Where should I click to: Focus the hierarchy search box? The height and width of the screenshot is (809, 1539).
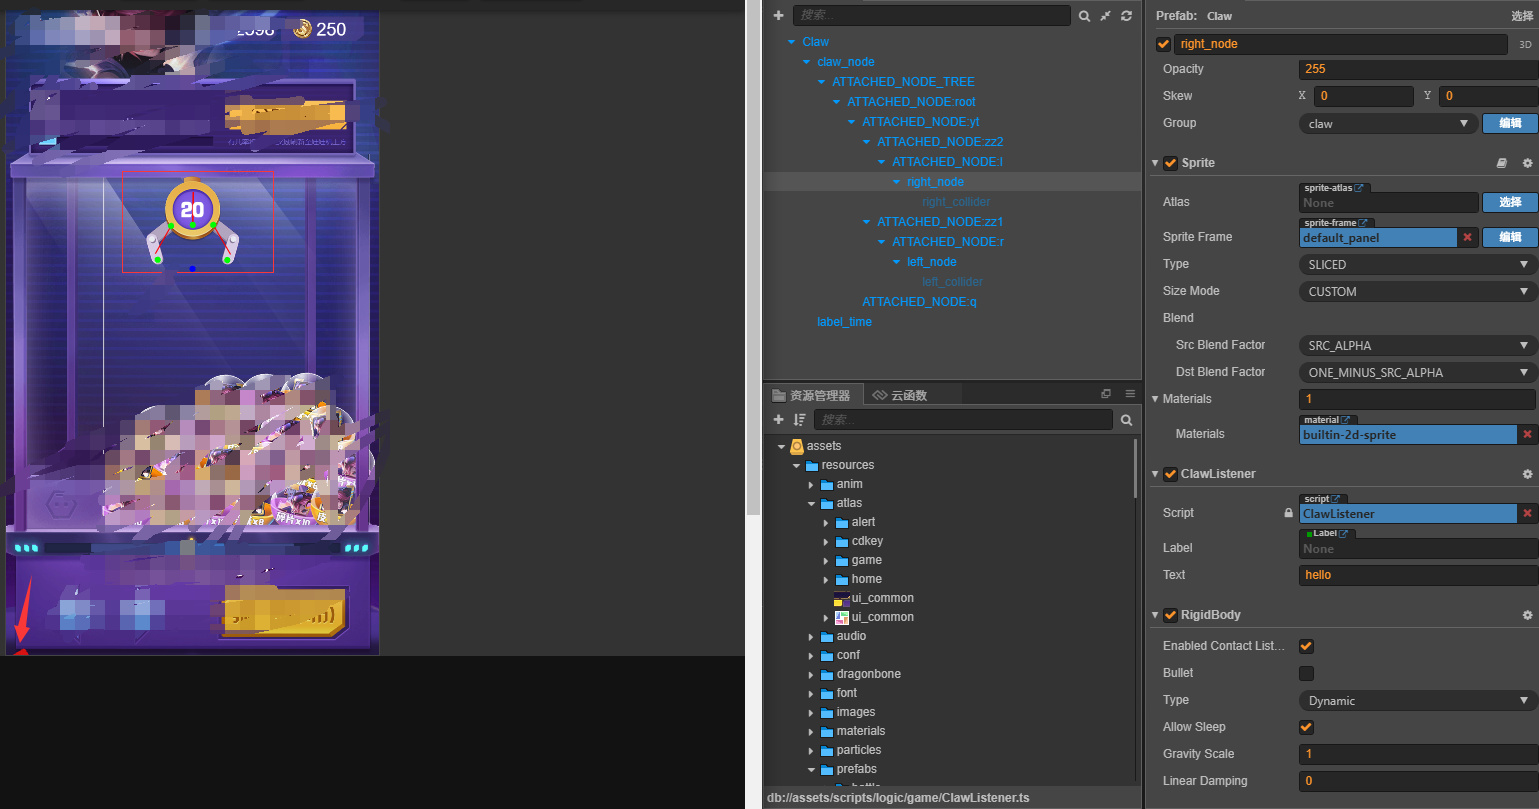point(931,16)
